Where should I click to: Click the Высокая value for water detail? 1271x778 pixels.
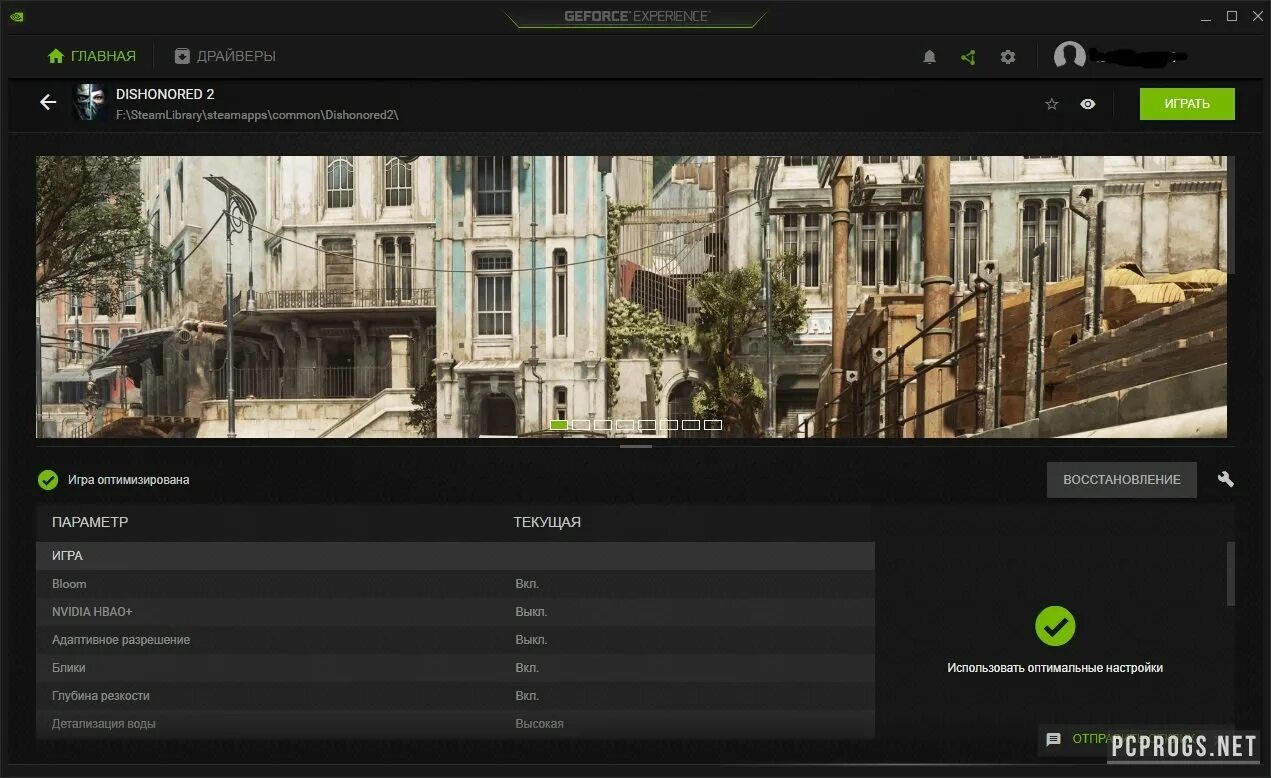tap(539, 724)
